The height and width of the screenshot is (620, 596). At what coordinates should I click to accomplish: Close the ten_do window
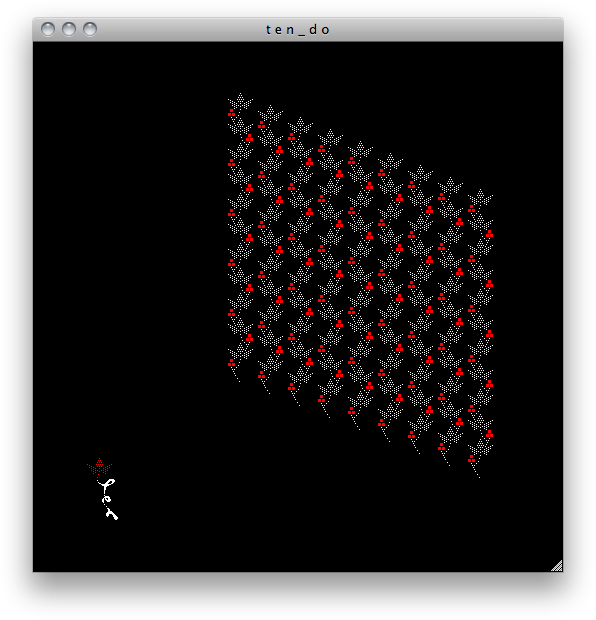48,29
